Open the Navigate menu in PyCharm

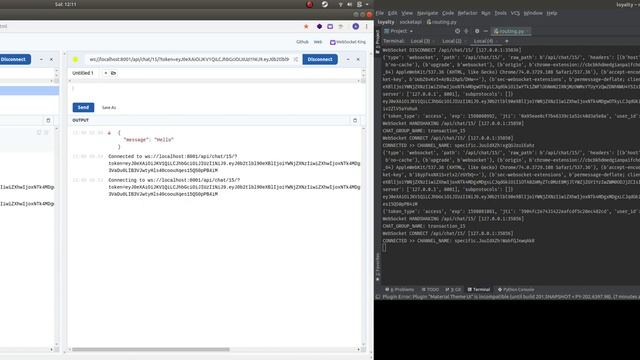tap(427, 13)
